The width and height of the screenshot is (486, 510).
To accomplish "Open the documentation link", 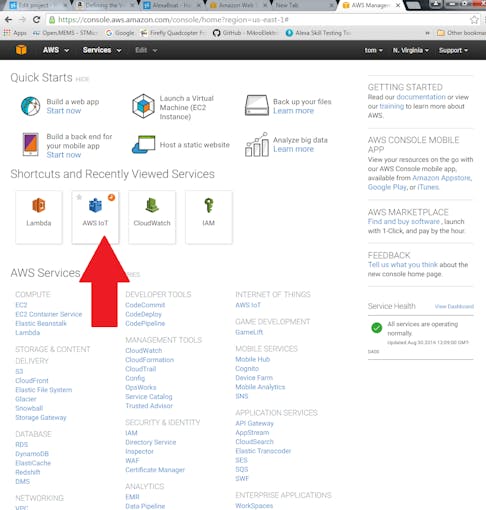I will [x=421, y=97].
